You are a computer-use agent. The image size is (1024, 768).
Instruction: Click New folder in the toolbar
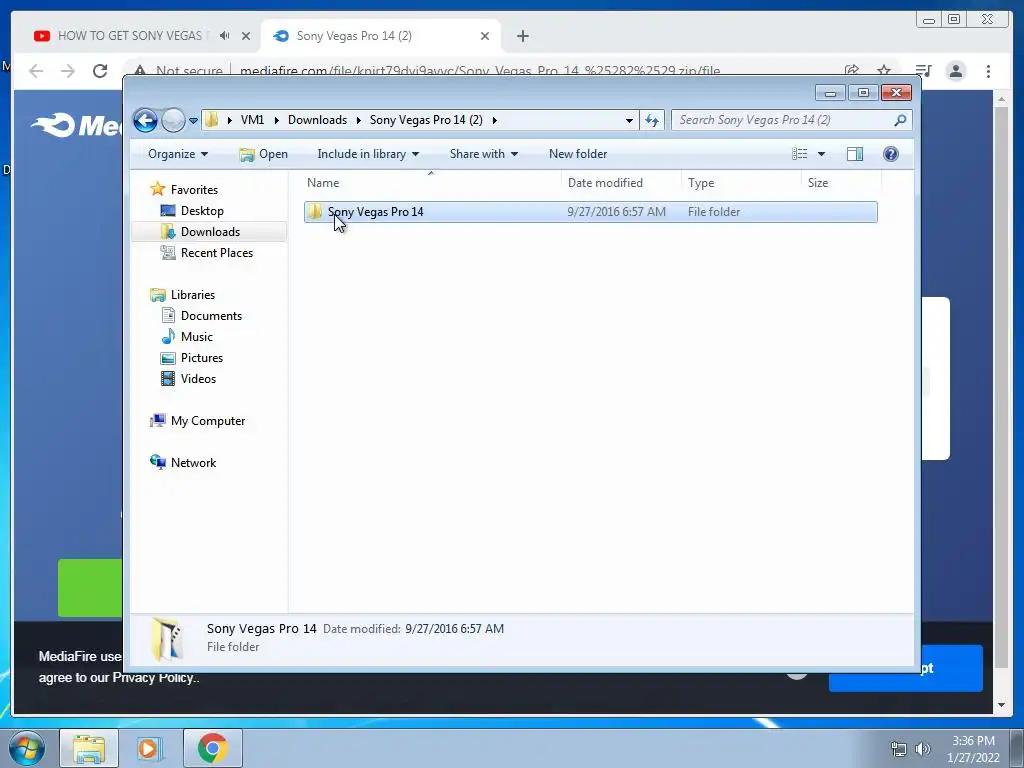pos(578,154)
